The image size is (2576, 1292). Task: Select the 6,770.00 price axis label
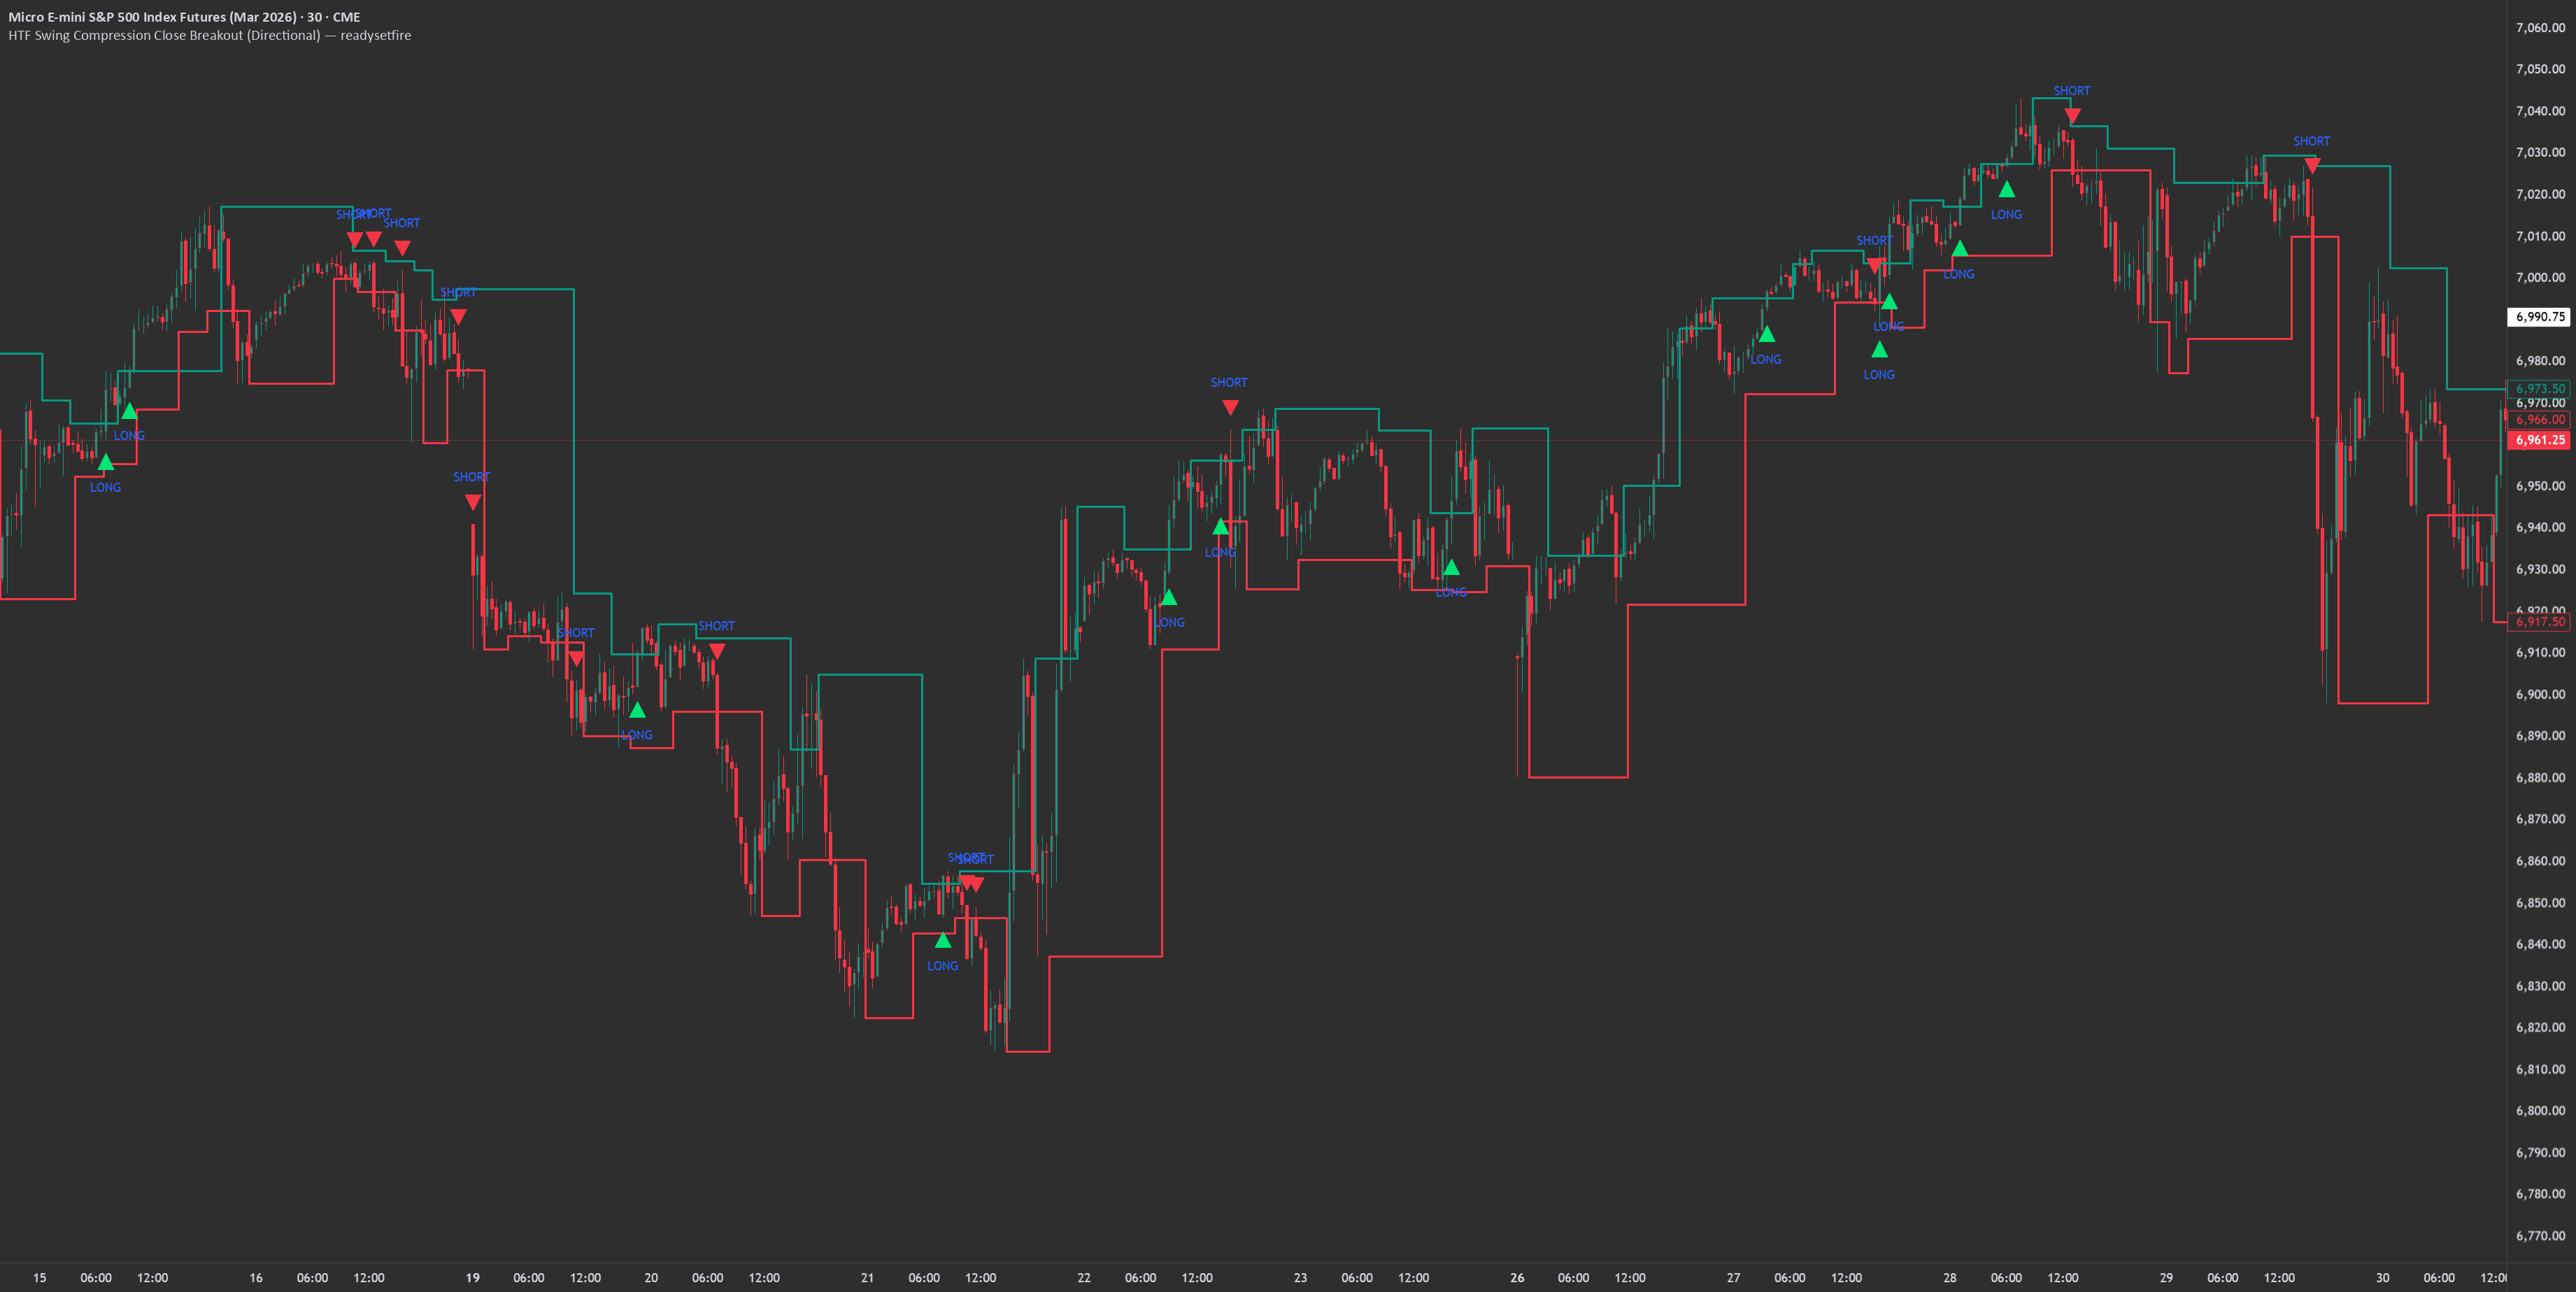coord(2540,1236)
